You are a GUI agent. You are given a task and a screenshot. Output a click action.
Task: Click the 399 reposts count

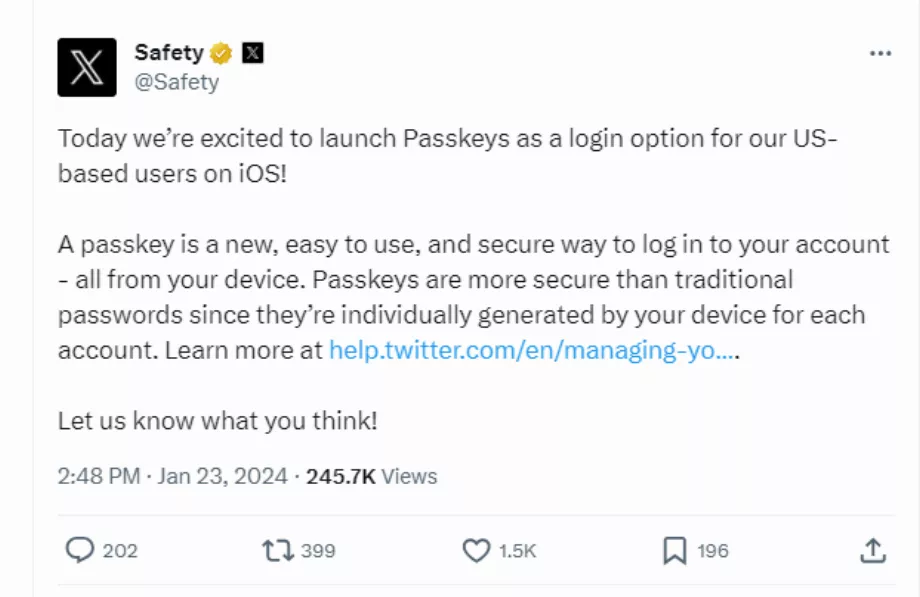318,551
